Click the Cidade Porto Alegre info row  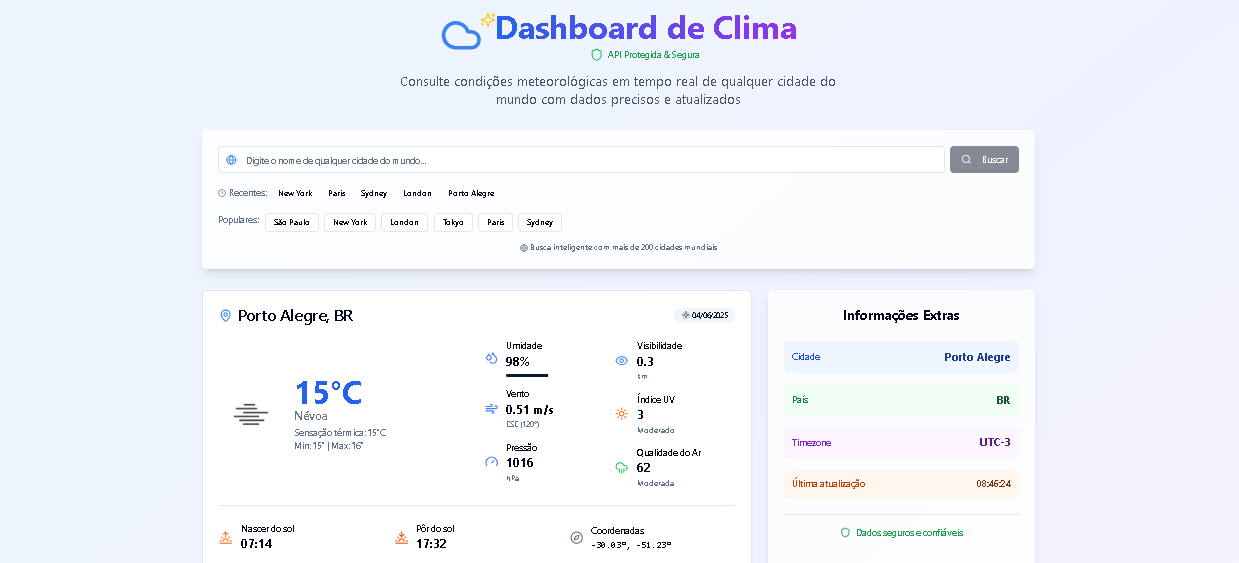pyautogui.click(x=901, y=357)
